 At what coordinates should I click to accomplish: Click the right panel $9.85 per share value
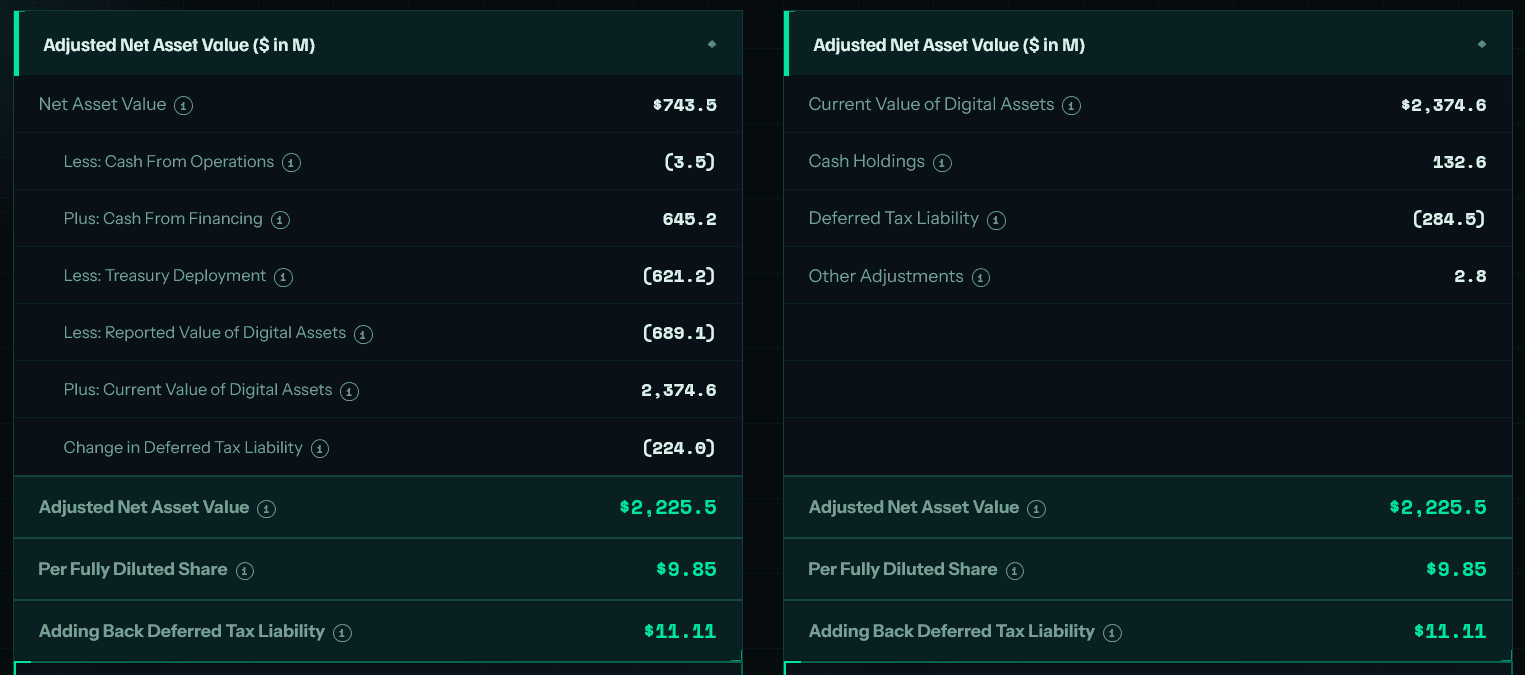coord(1456,569)
